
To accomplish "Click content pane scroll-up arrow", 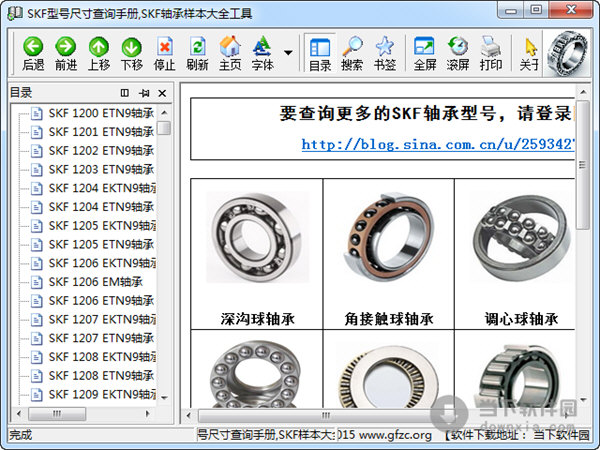I will (583, 92).
